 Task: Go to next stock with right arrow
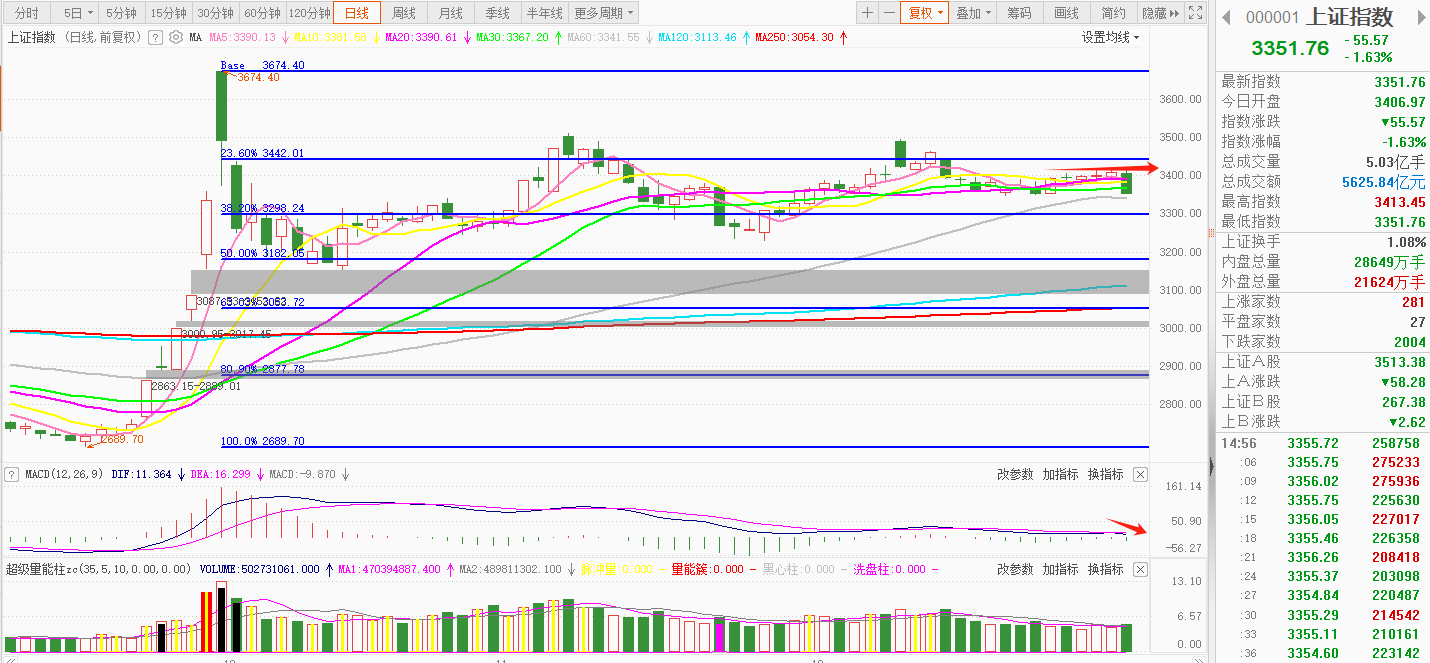pos(1420,18)
